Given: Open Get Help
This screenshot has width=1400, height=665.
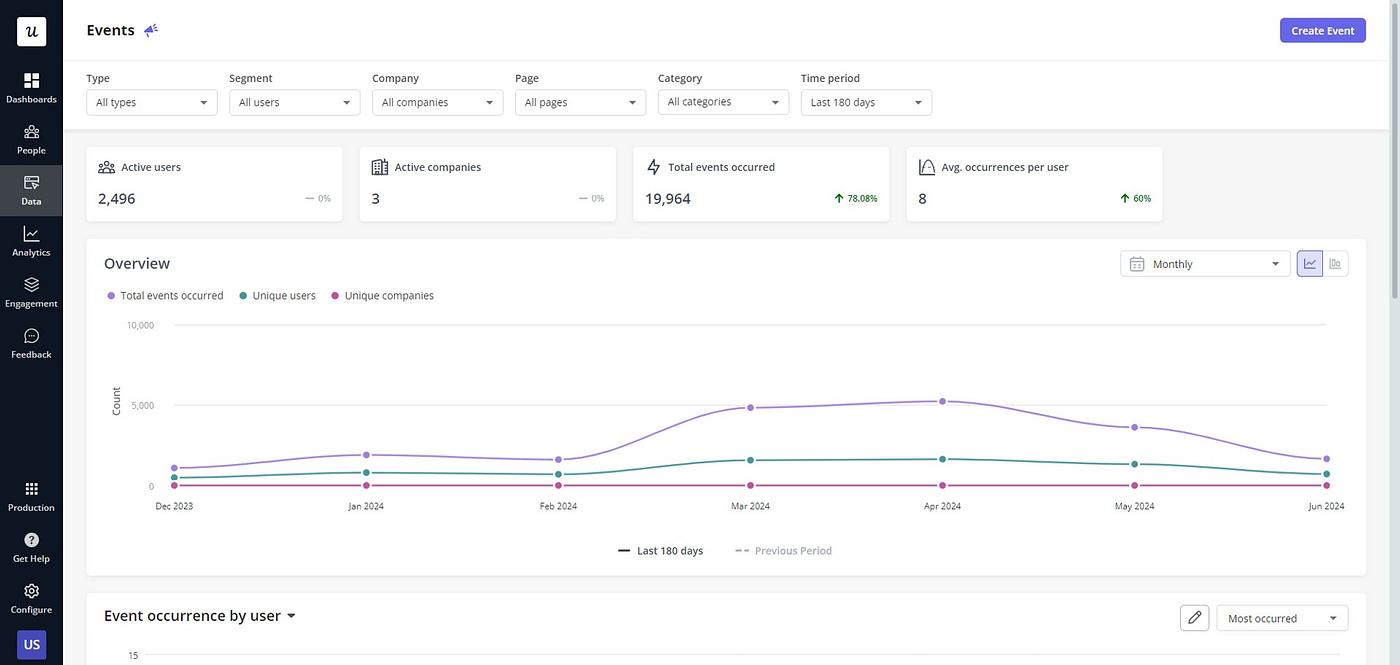Looking at the screenshot, I should [x=31, y=548].
